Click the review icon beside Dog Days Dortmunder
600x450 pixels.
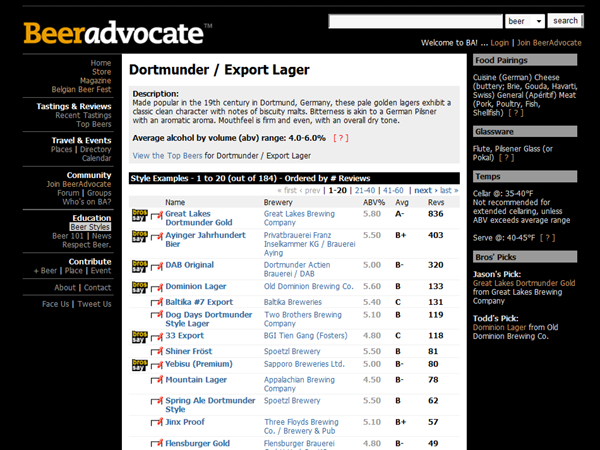click(x=157, y=315)
